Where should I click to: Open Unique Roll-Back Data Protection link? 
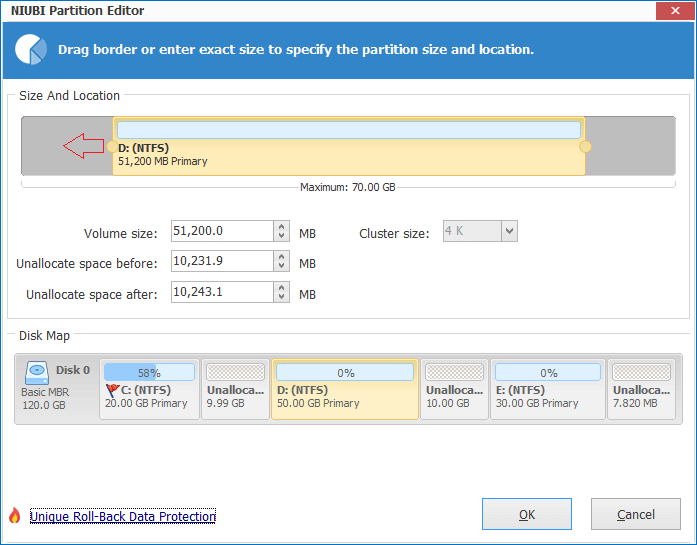point(123,516)
